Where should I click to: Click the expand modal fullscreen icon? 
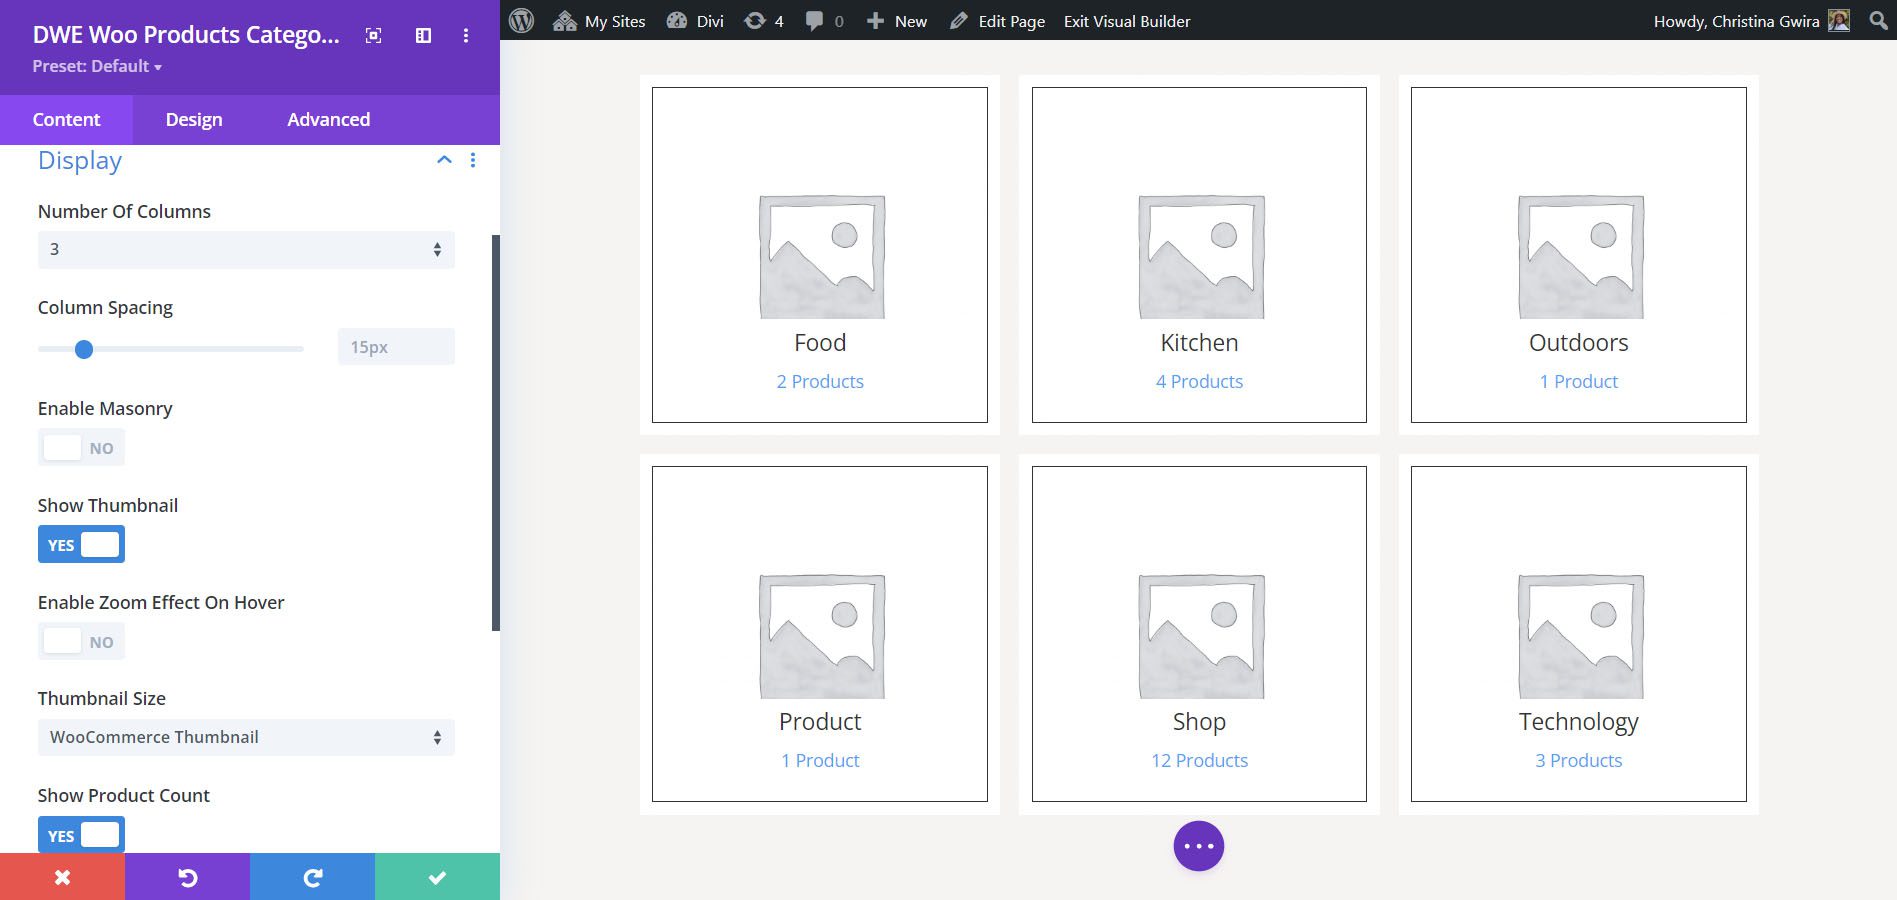tap(373, 36)
